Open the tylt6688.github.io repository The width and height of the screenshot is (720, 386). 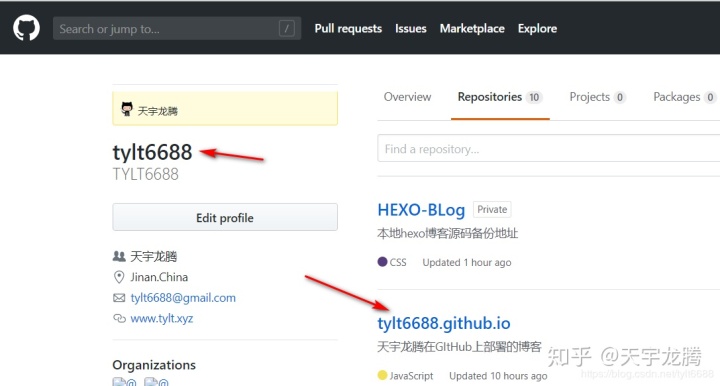pos(444,323)
